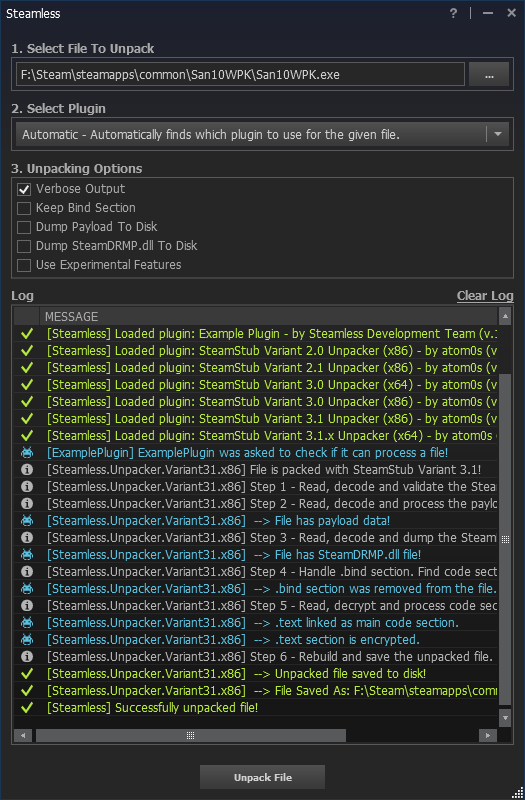
Task: Click checkmark icon on Variant 2.0 Unpacker row
Action: 27,351
